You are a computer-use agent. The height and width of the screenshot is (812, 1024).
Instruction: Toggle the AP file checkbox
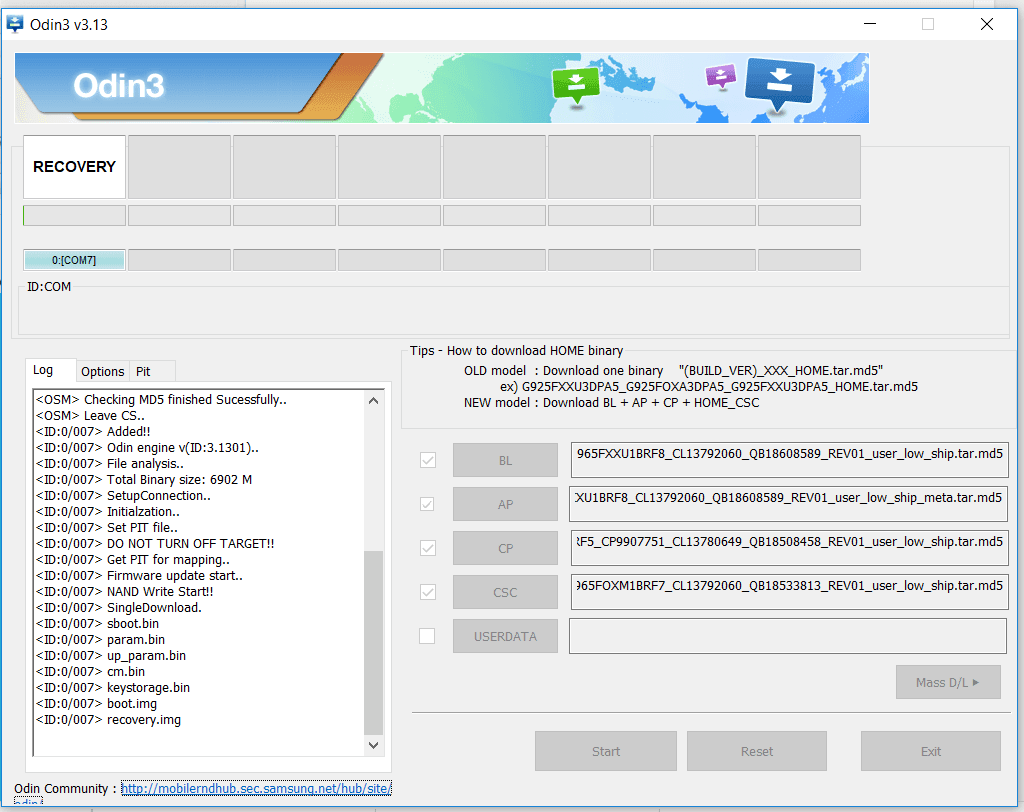(427, 504)
